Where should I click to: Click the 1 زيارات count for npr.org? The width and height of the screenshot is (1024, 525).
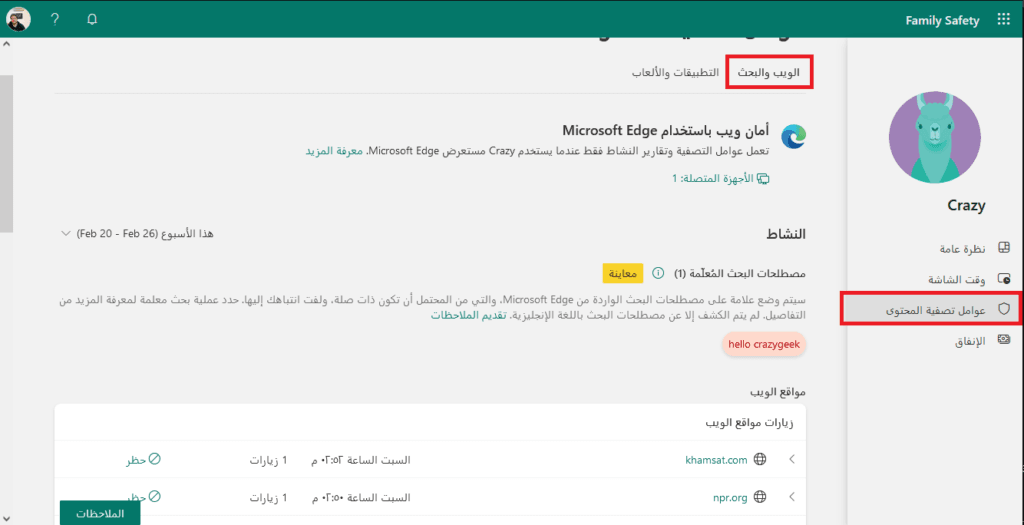tap(268, 498)
